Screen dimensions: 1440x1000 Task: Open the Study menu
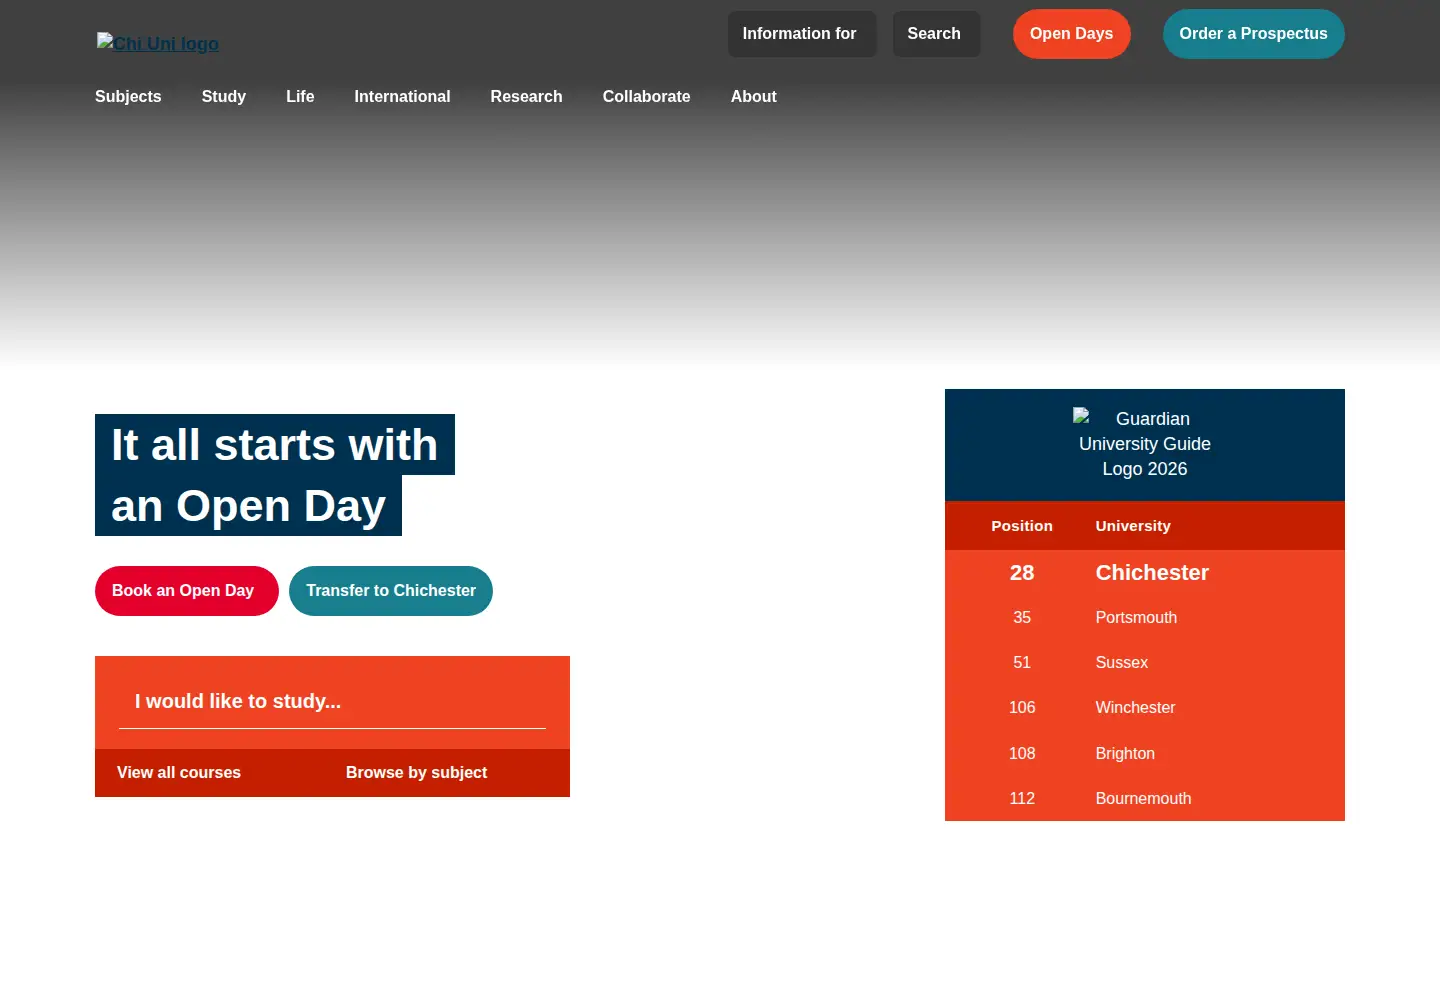(224, 97)
